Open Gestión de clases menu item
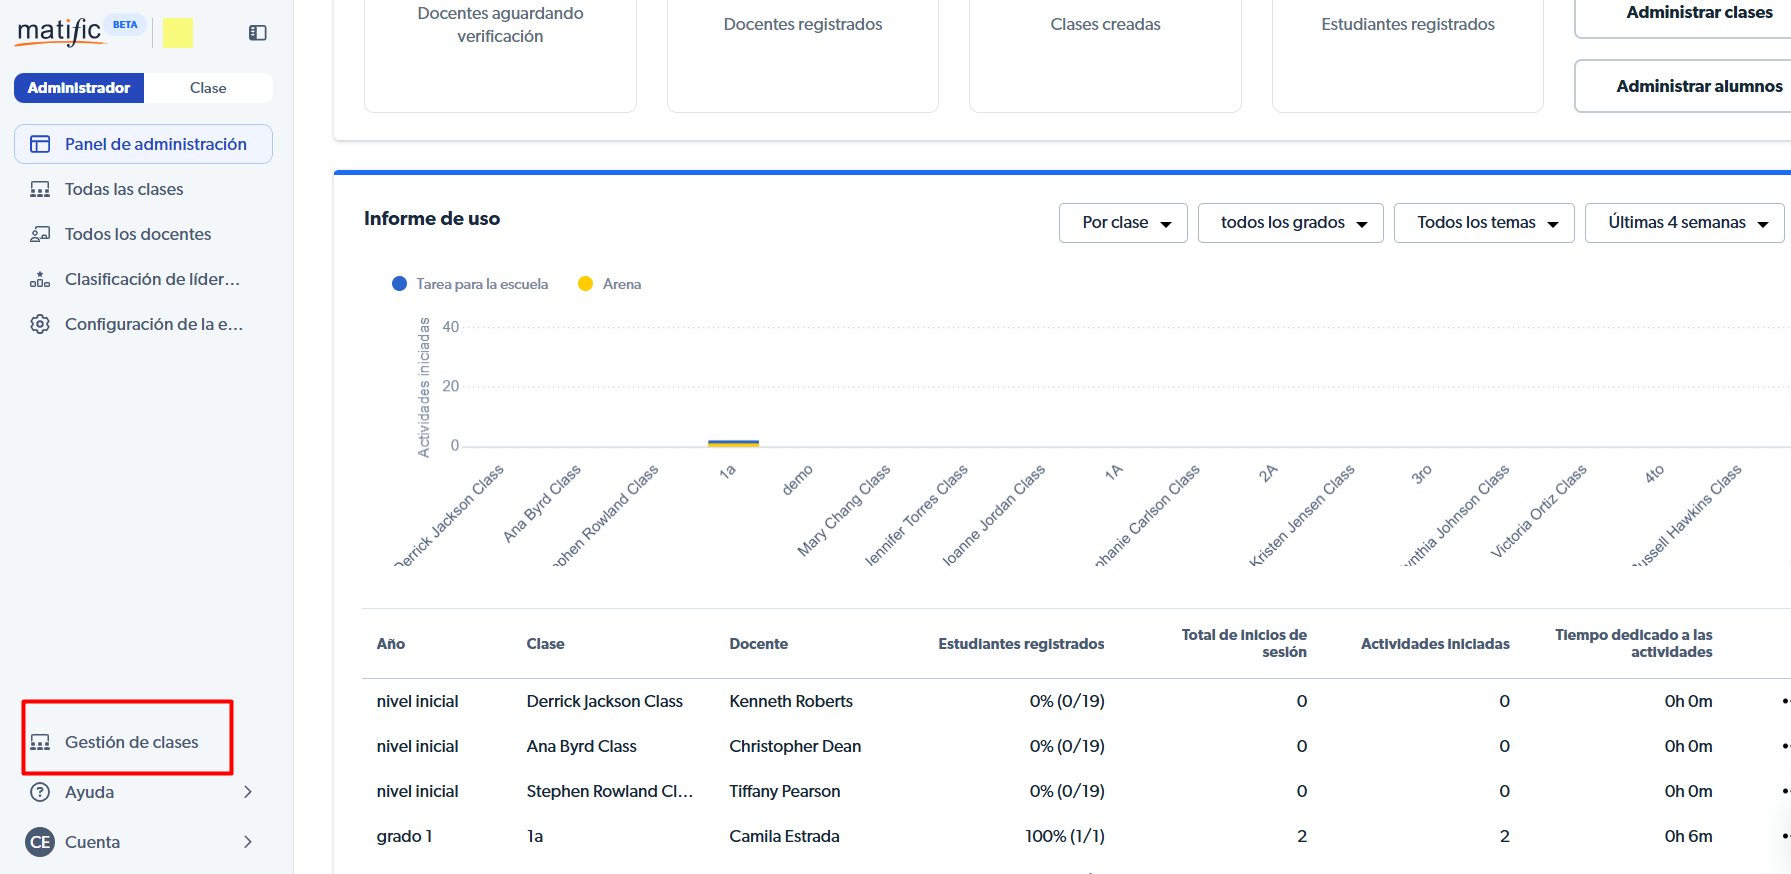This screenshot has width=1791, height=874. click(131, 742)
